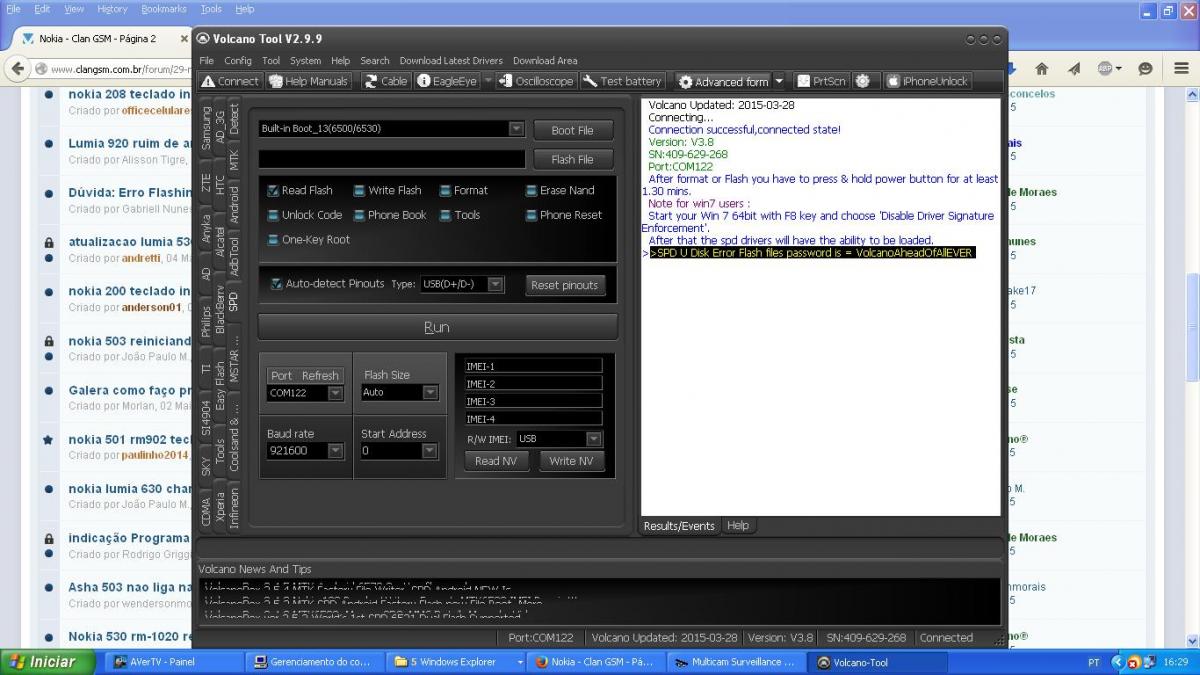Open the Oscilloscope tool
This screenshot has height=675, width=1200.
(537, 81)
